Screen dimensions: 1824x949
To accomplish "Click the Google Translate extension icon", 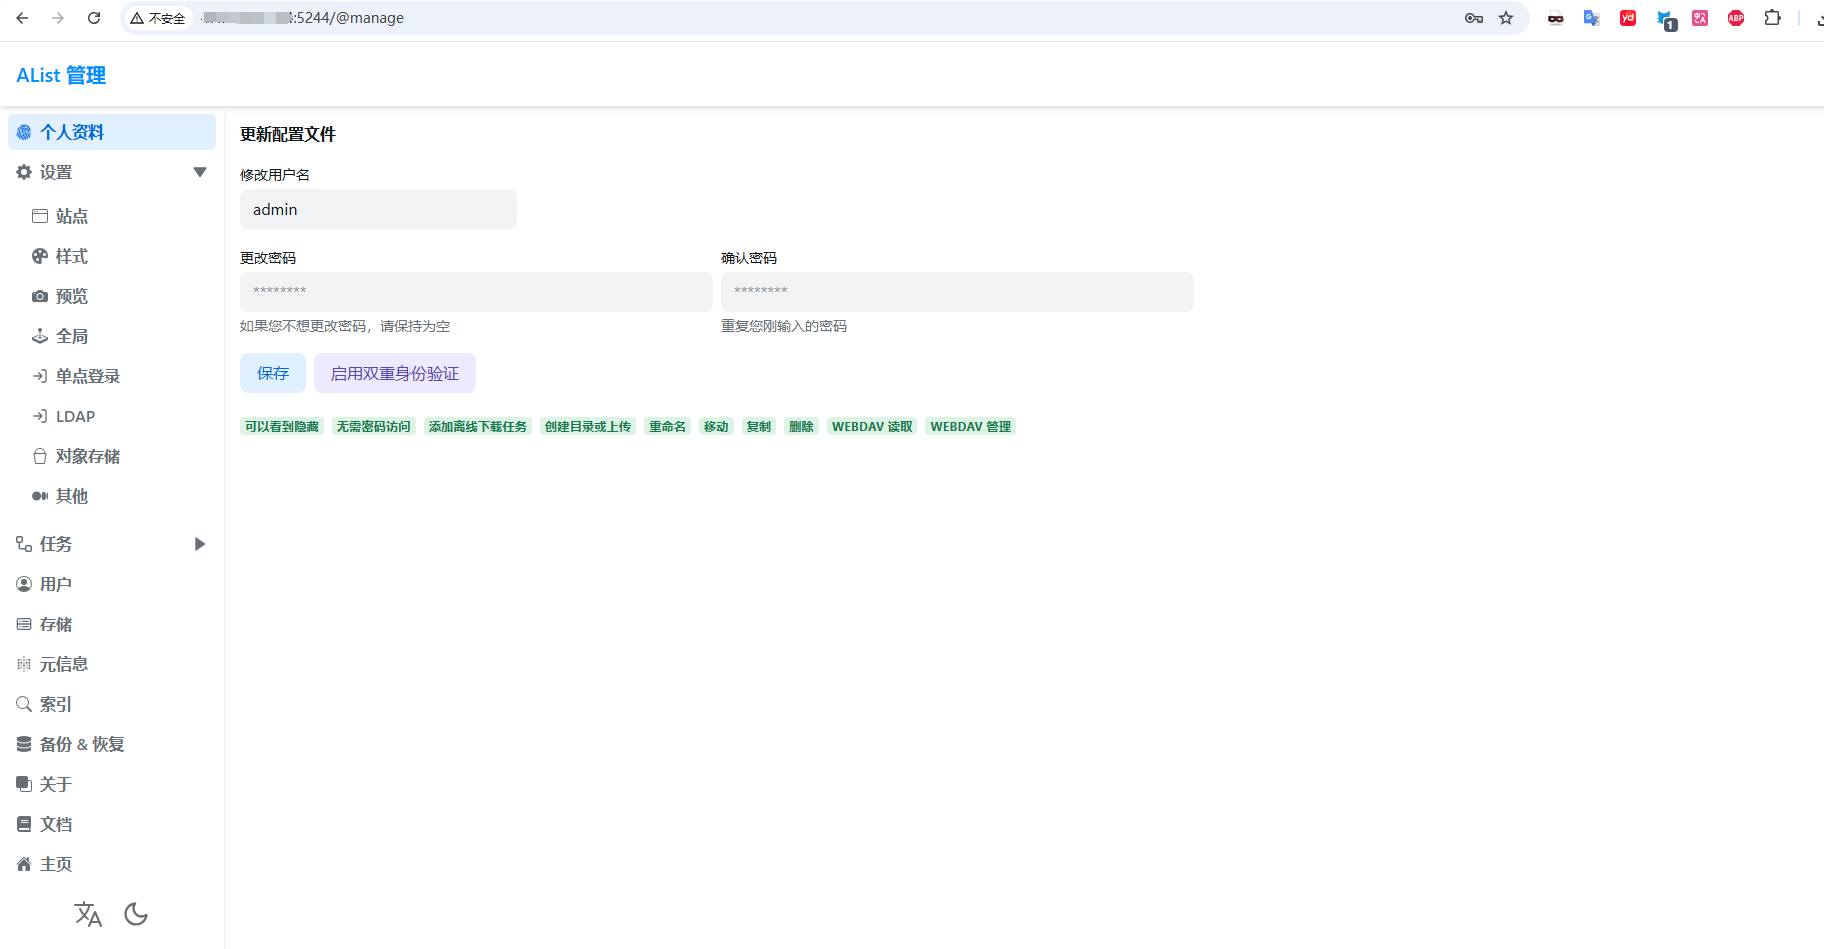I will coord(1592,18).
